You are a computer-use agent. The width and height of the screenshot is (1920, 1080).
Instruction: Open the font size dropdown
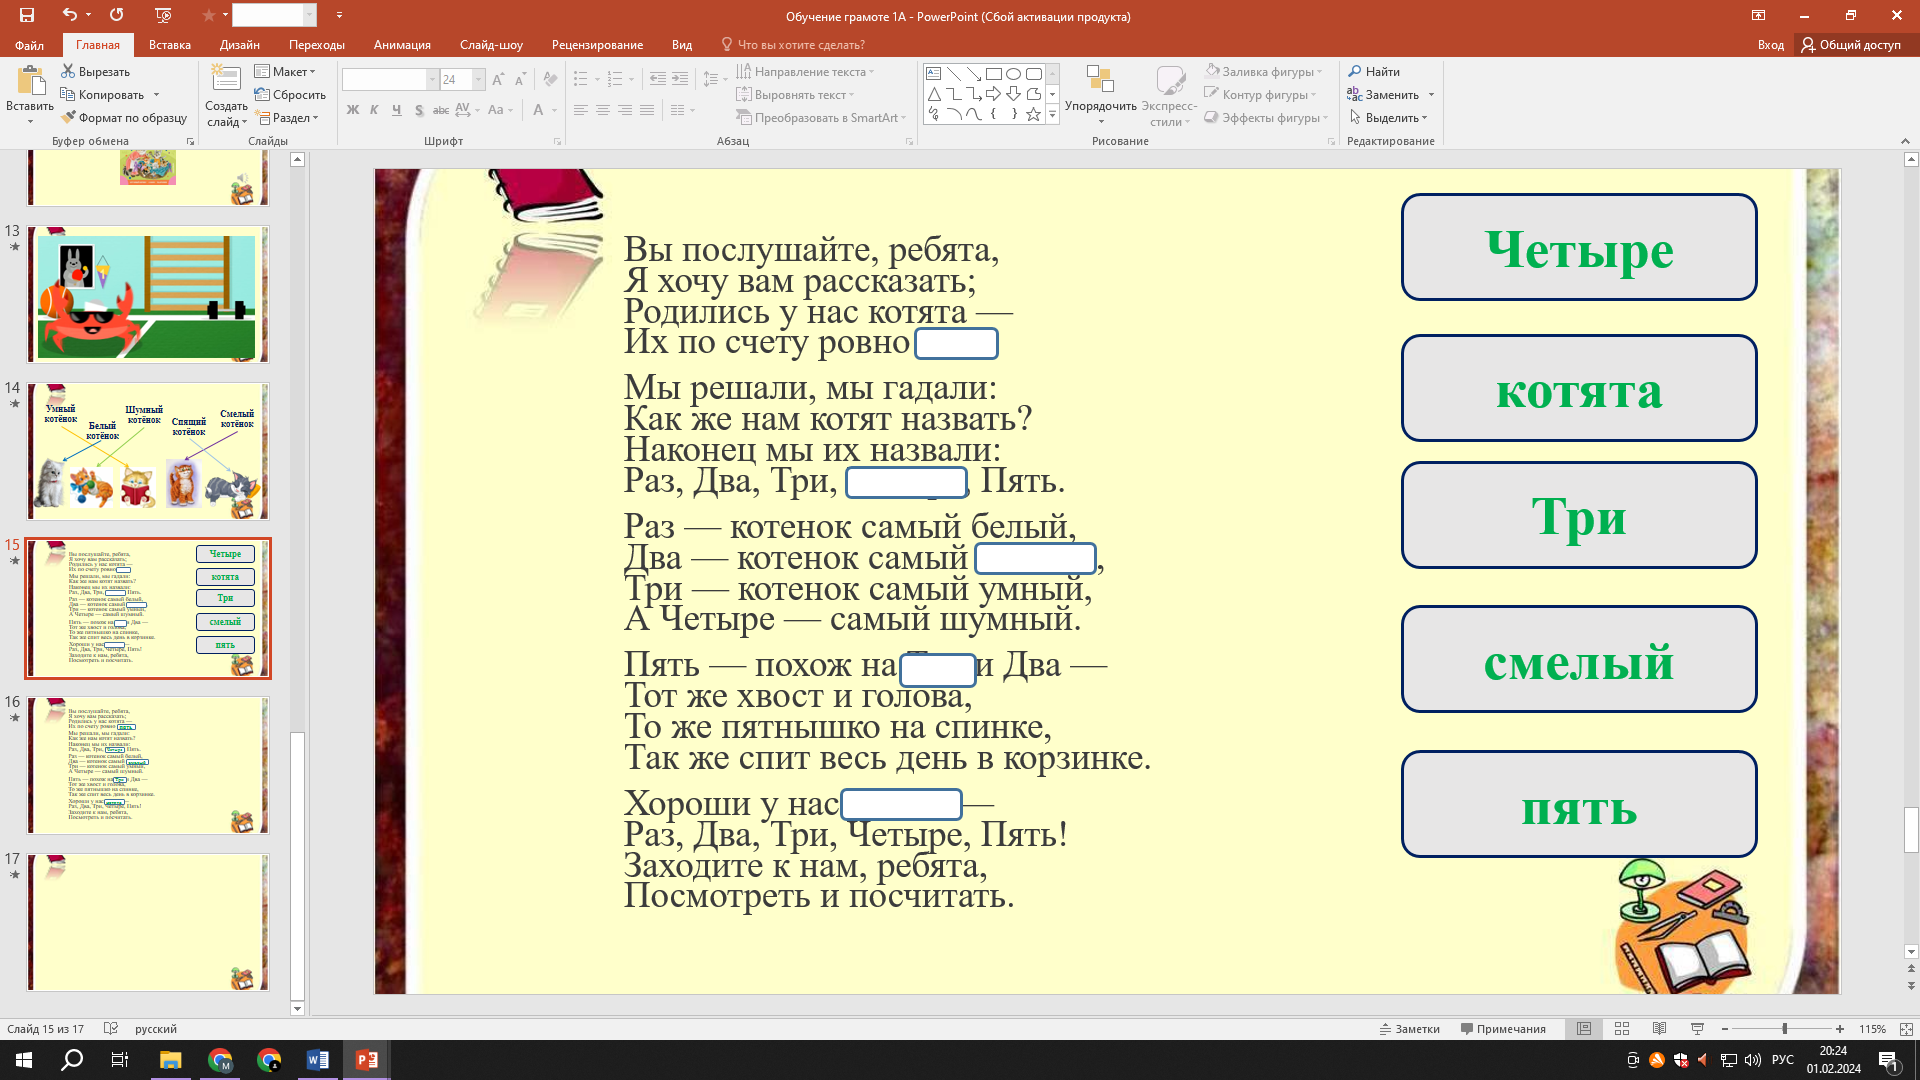pos(478,80)
